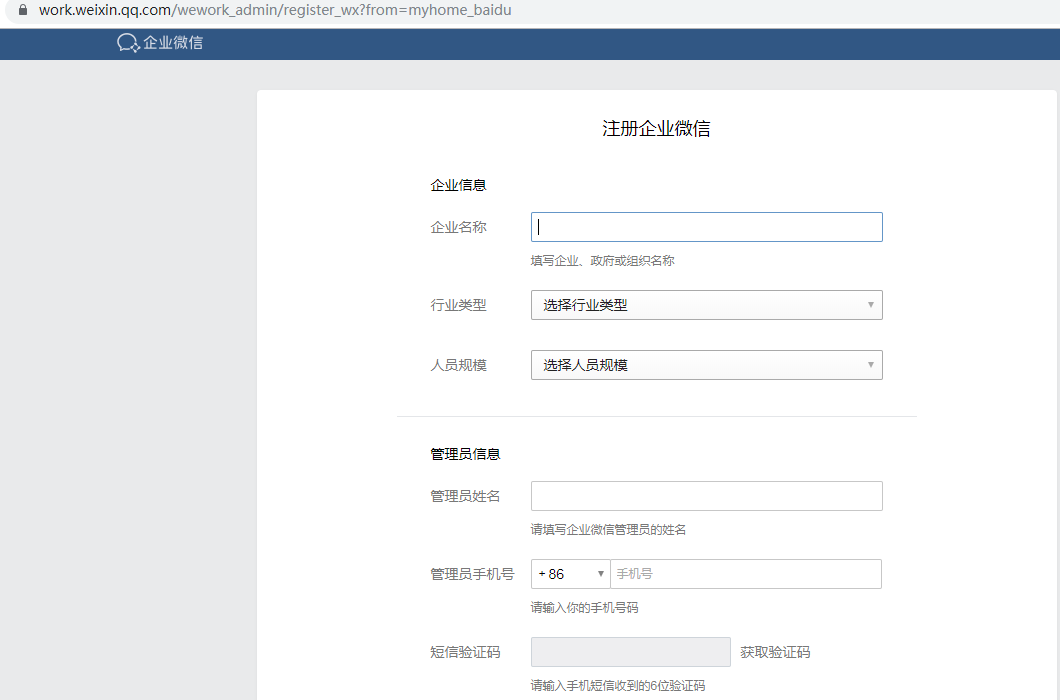Click the 管理员手机号 label
The height and width of the screenshot is (700, 1060).
tap(472, 575)
